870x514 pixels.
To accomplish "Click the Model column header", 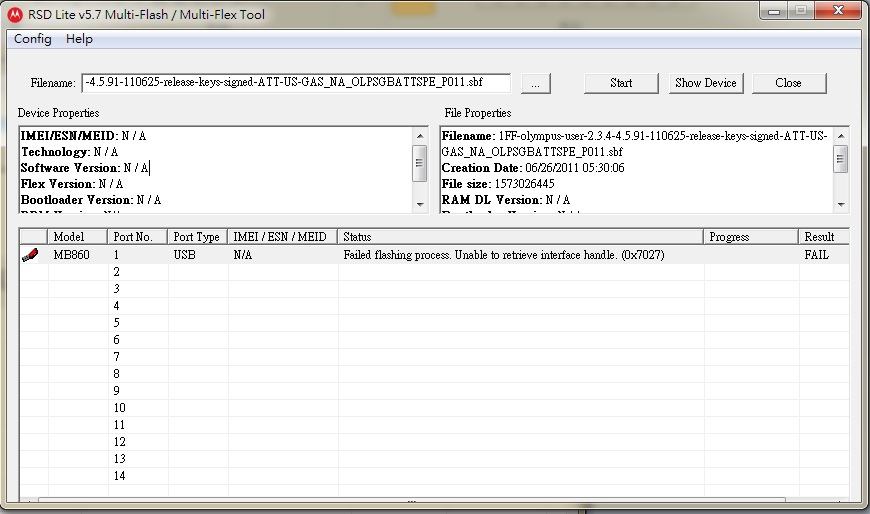I will click(77, 237).
